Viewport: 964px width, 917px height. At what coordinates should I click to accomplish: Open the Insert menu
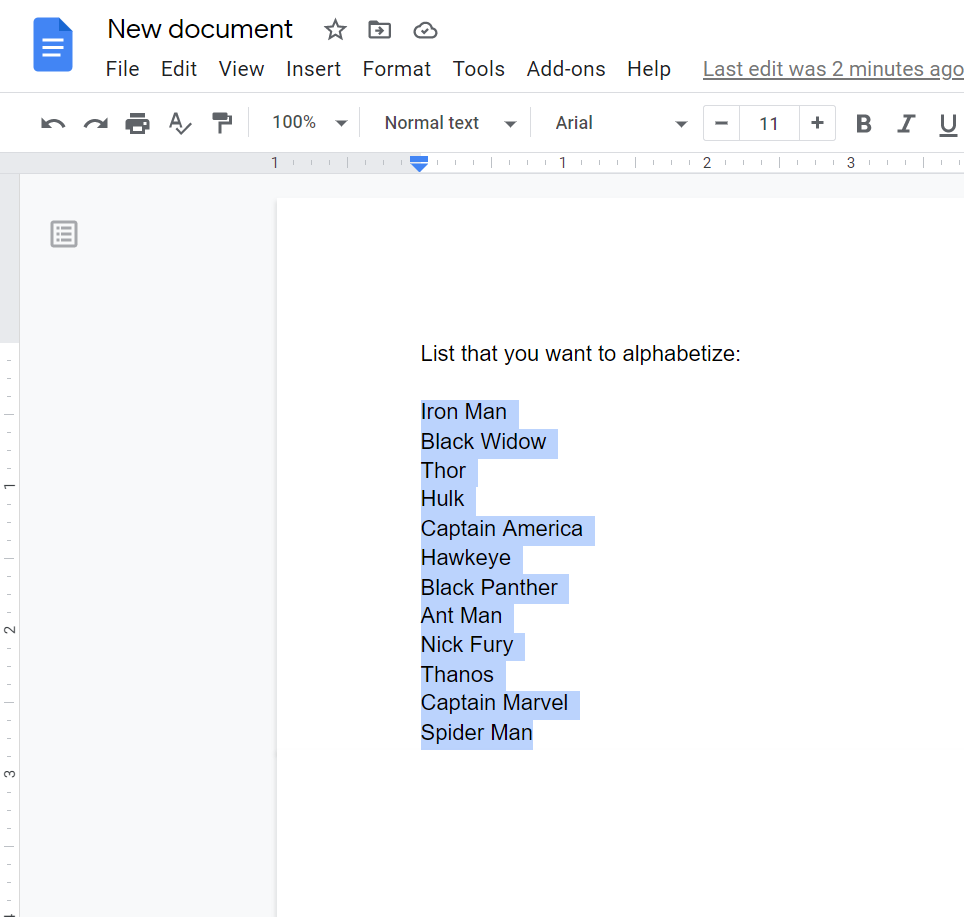click(314, 69)
